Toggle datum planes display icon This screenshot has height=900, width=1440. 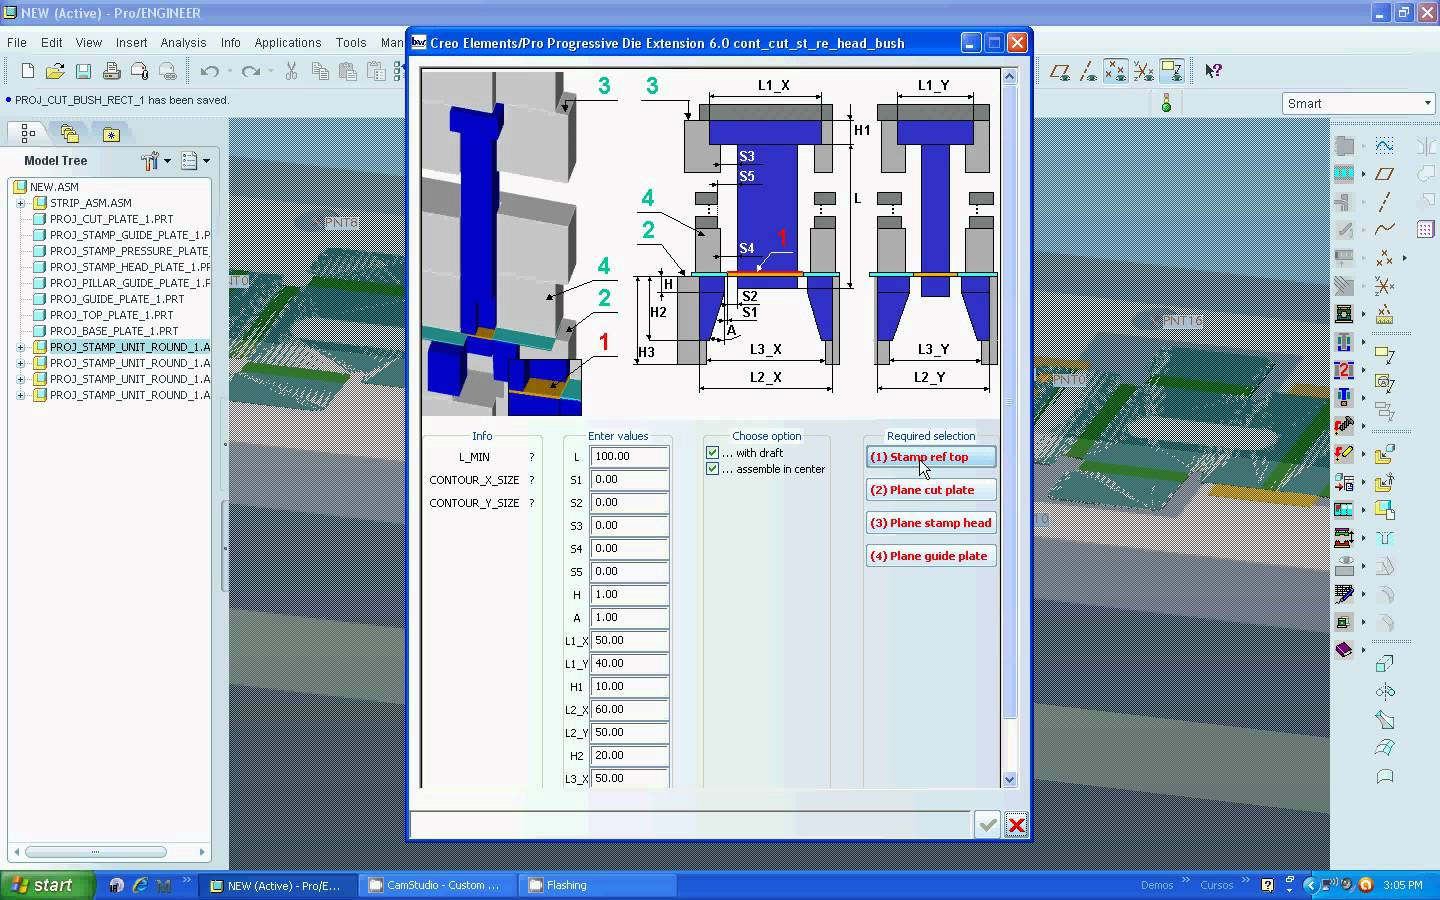click(x=1060, y=71)
